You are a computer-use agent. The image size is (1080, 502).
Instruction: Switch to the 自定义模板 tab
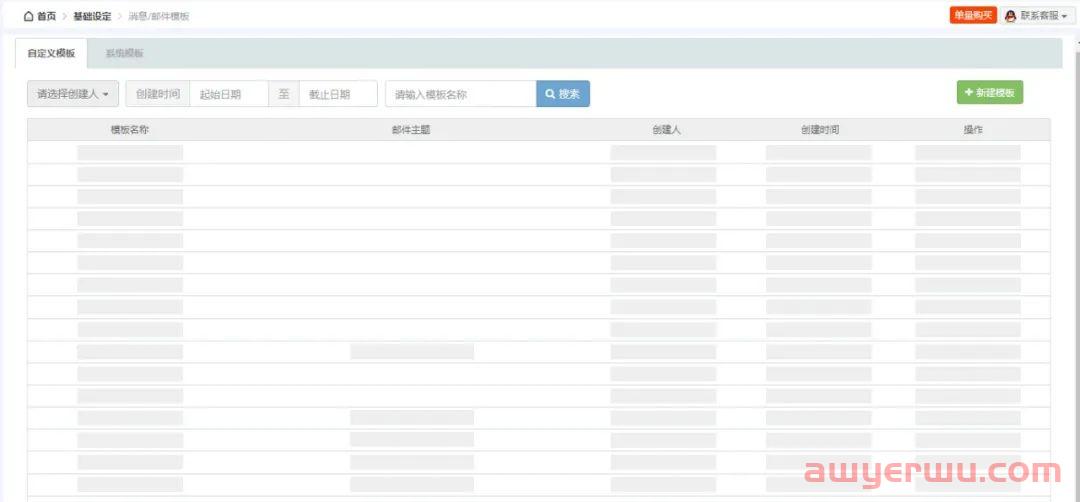click(x=52, y=53)
